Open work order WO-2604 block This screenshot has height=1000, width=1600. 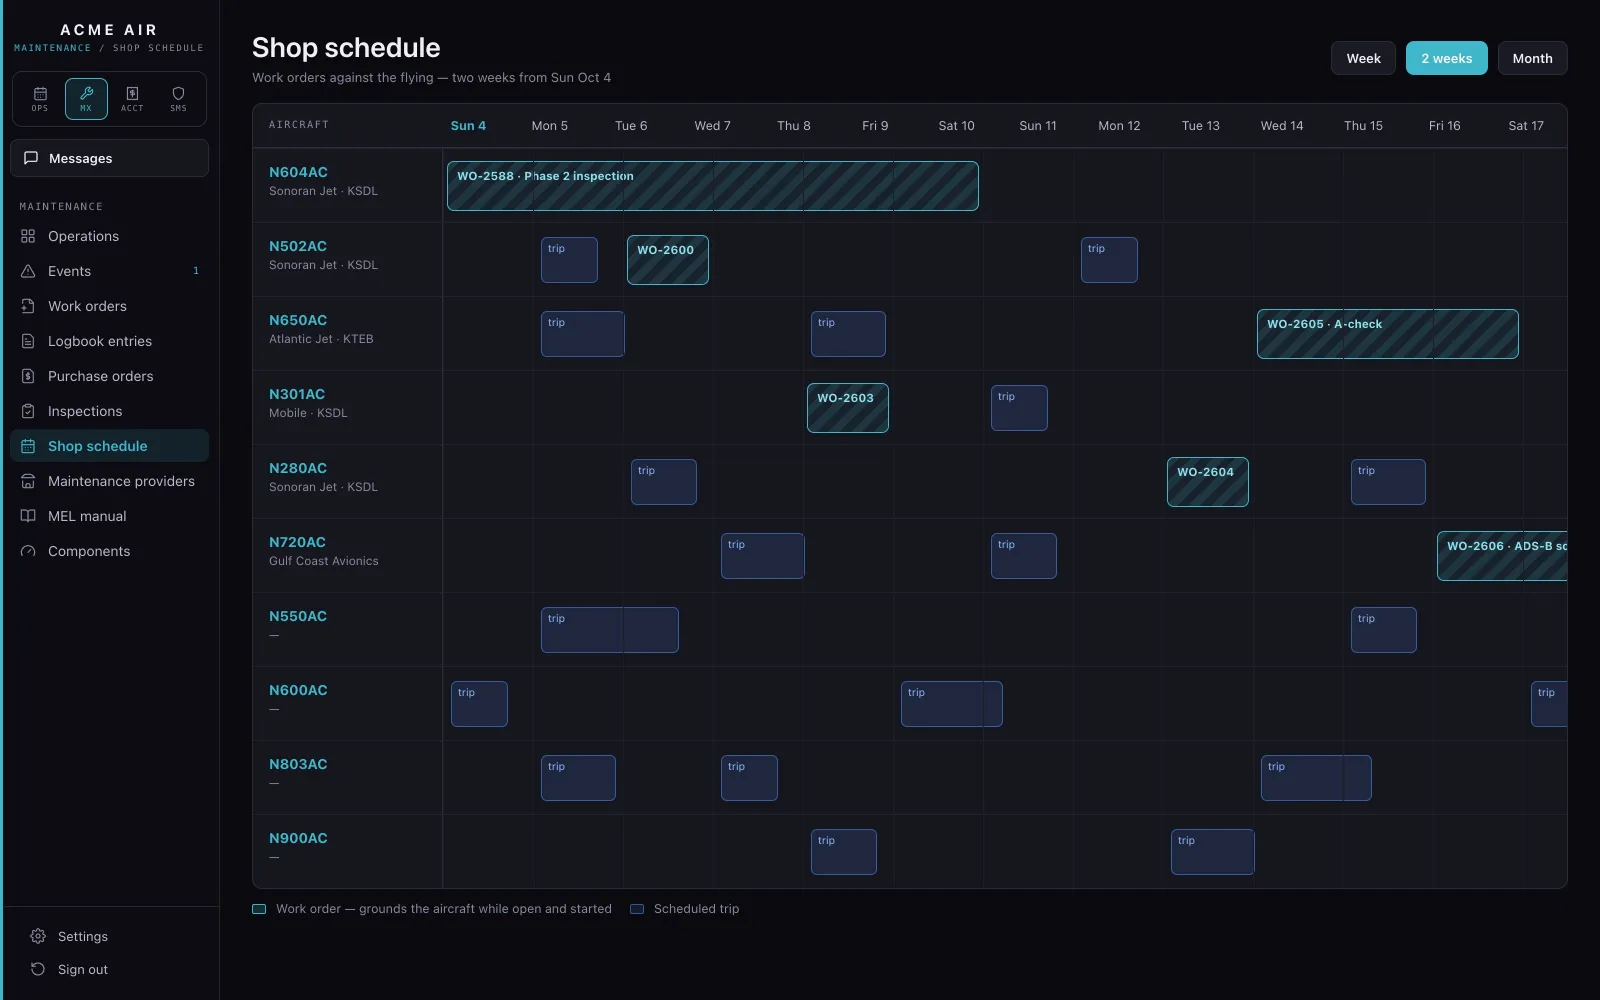1208,482
